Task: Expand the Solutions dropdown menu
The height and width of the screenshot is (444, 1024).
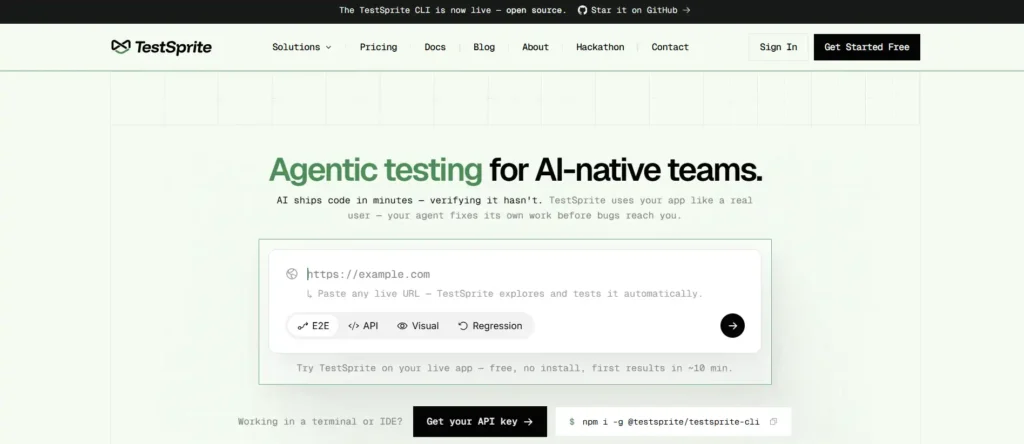Action: pyautogui.click(x=302, y=47)
